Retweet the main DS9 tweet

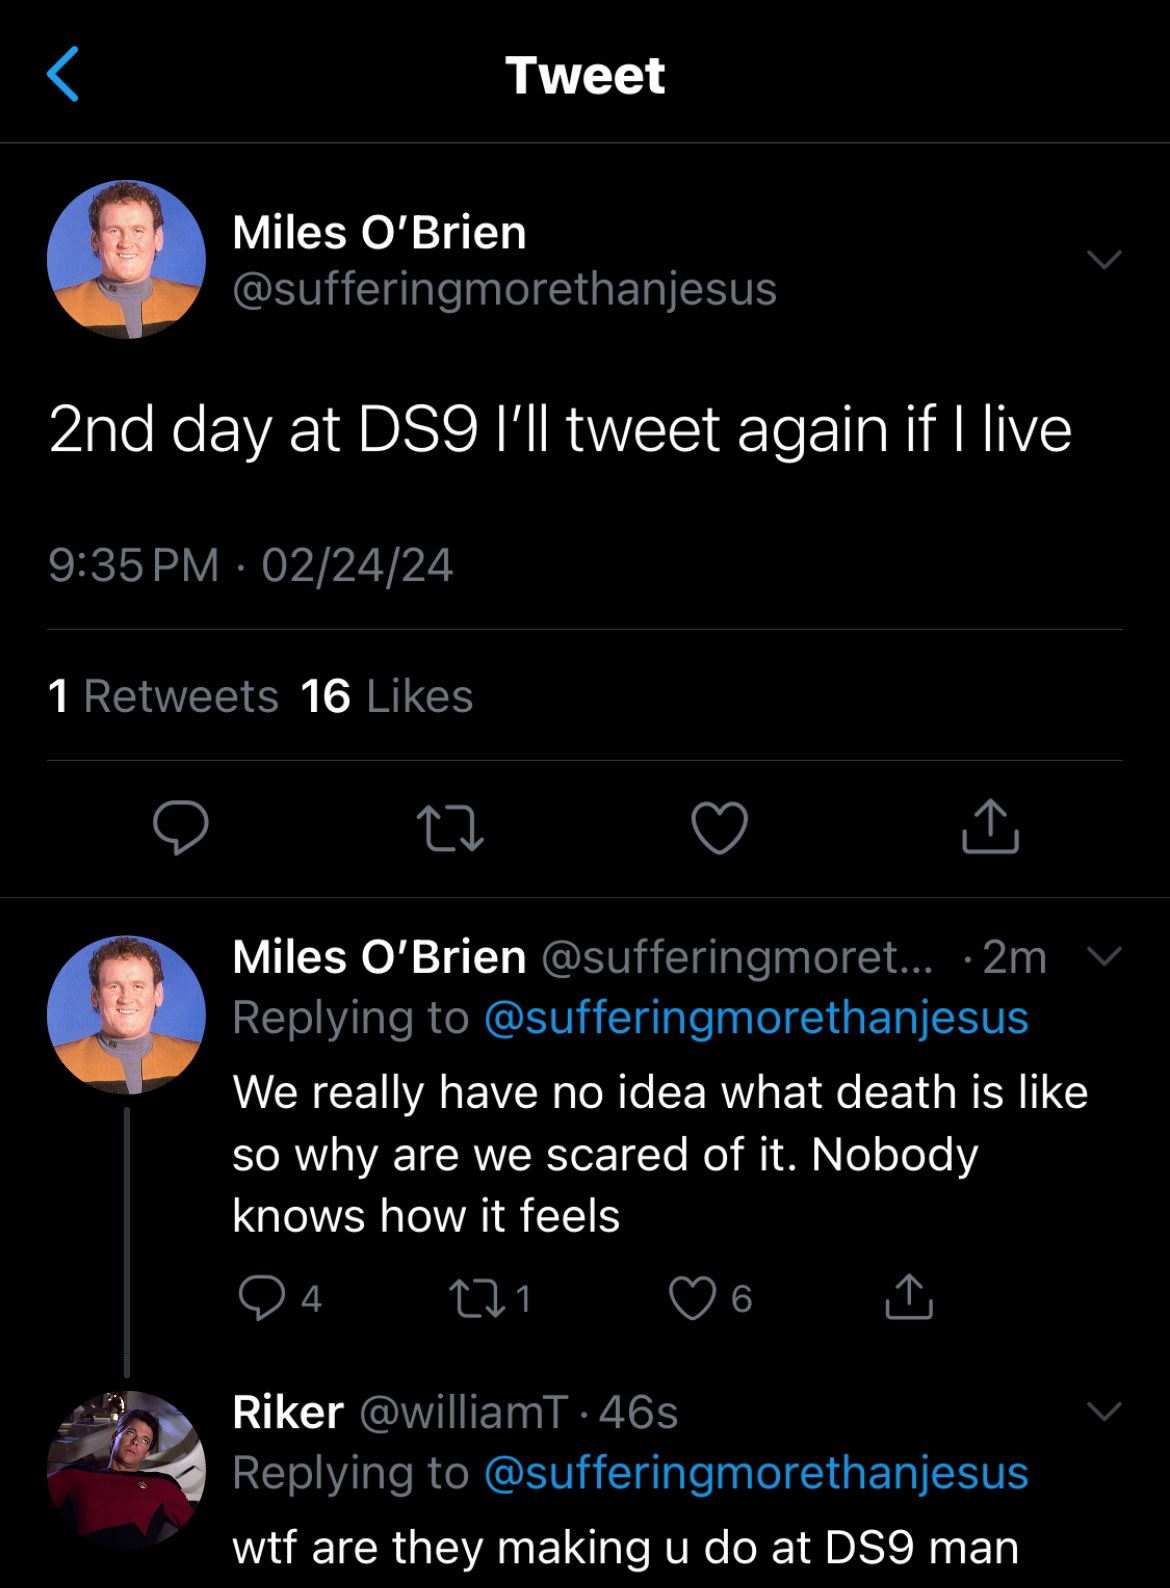point(450,828)
